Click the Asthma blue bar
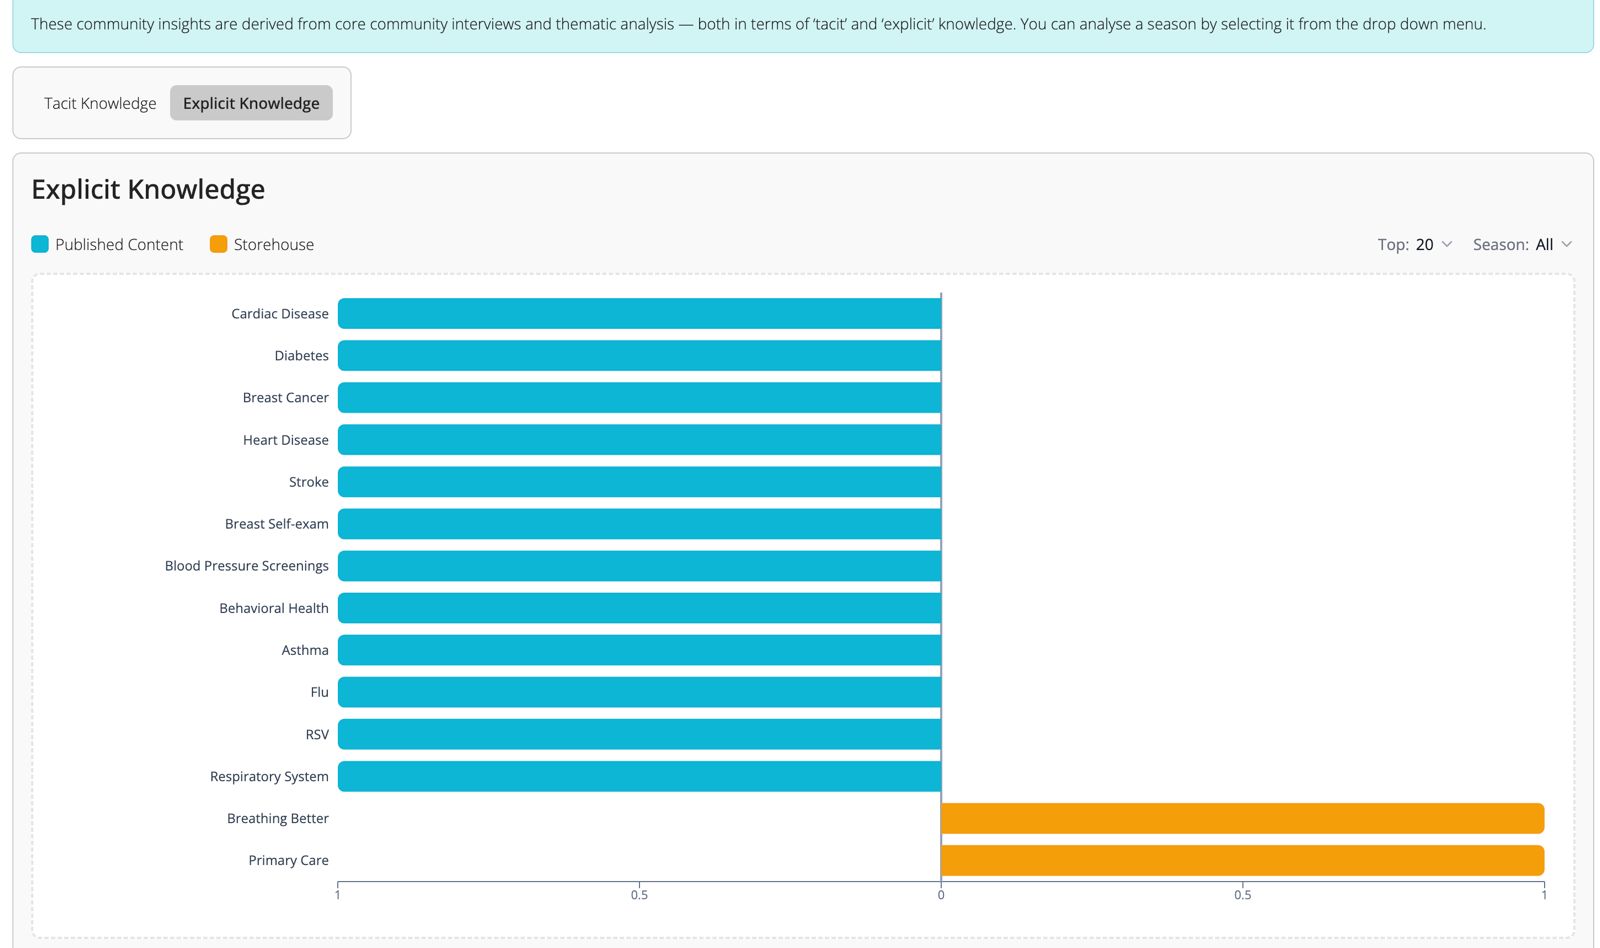This screenshot has height=948, width=1600. click(639, 650)
